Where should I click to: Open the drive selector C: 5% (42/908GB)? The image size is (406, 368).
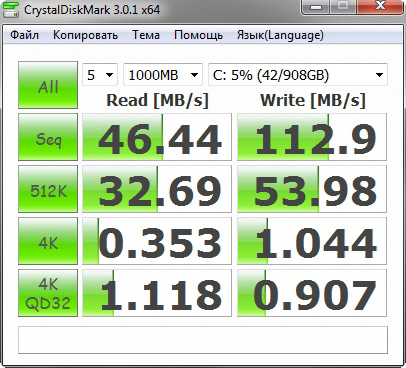pos(298,75)
